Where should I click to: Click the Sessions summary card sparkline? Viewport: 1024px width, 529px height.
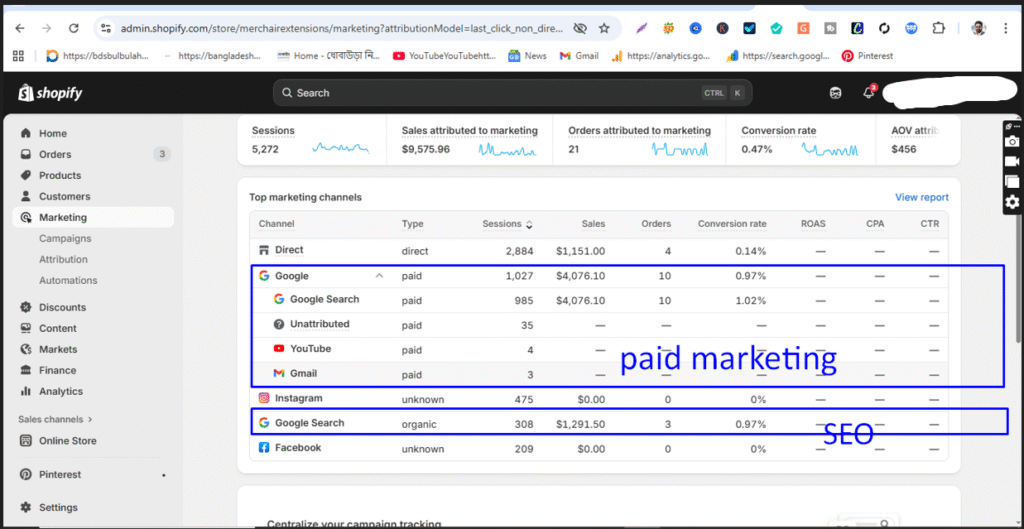[x=339, y=148]
